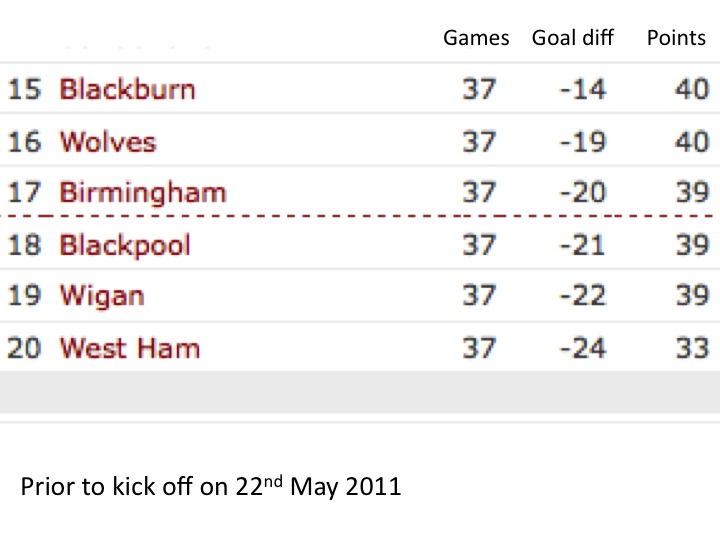Click the Wigan team name
Viewport: 720px width, 540px height.
(102, 296)
